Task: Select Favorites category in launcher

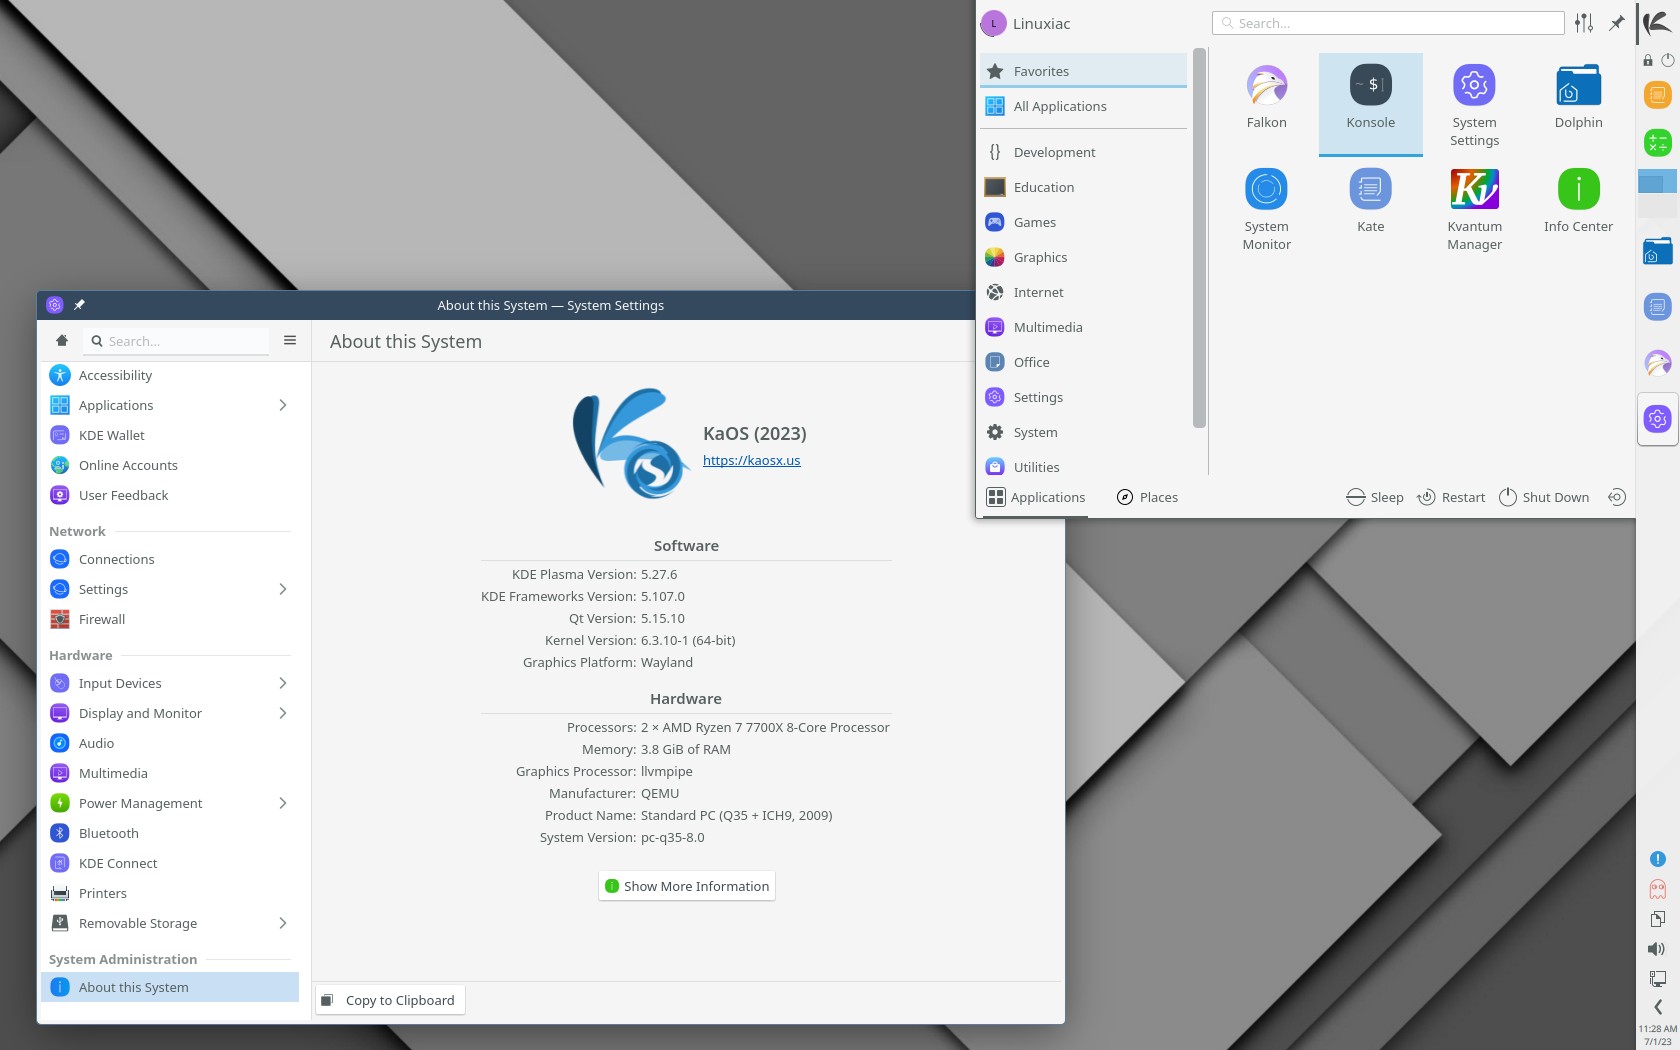Action: click(x=1083, y=71)
